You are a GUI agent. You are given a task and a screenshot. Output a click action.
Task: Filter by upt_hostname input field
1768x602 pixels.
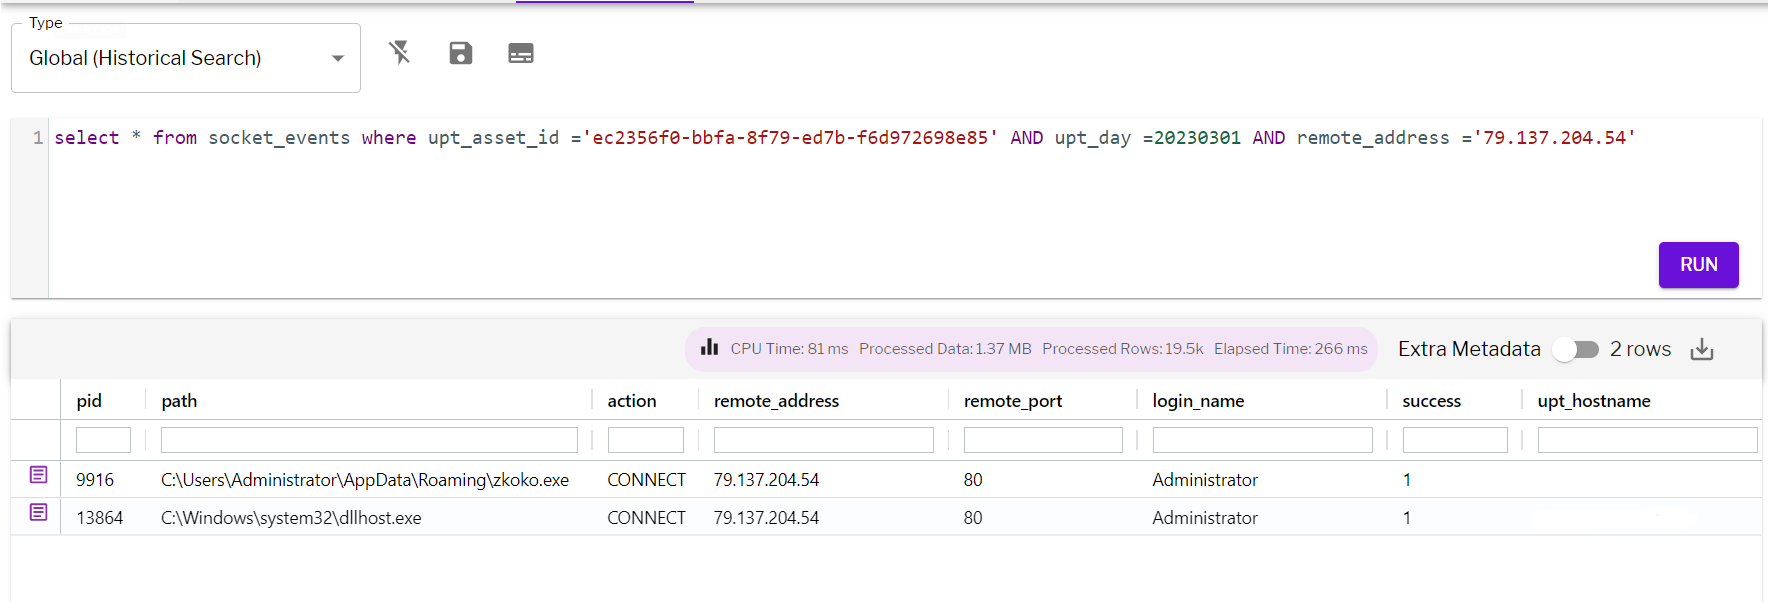click(1647, 440)
